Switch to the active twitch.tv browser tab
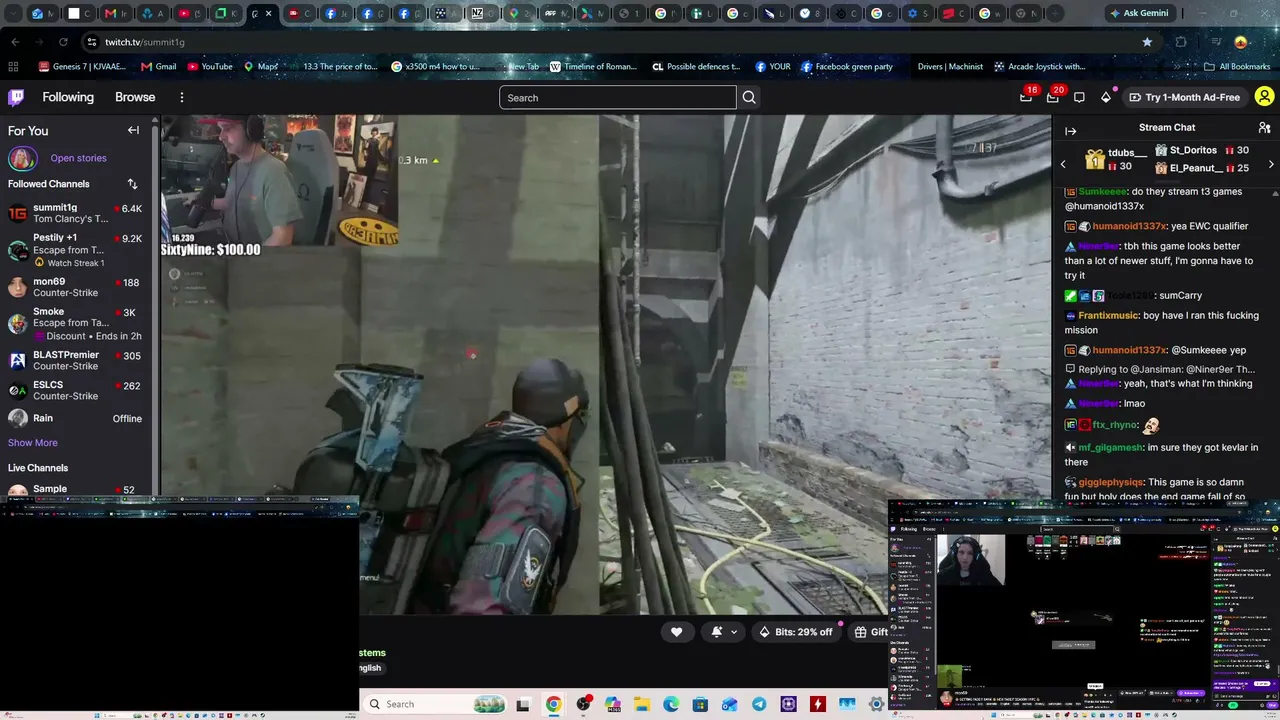The height and width of the screenshot is (720, 1280). click(x=262, y=14)
